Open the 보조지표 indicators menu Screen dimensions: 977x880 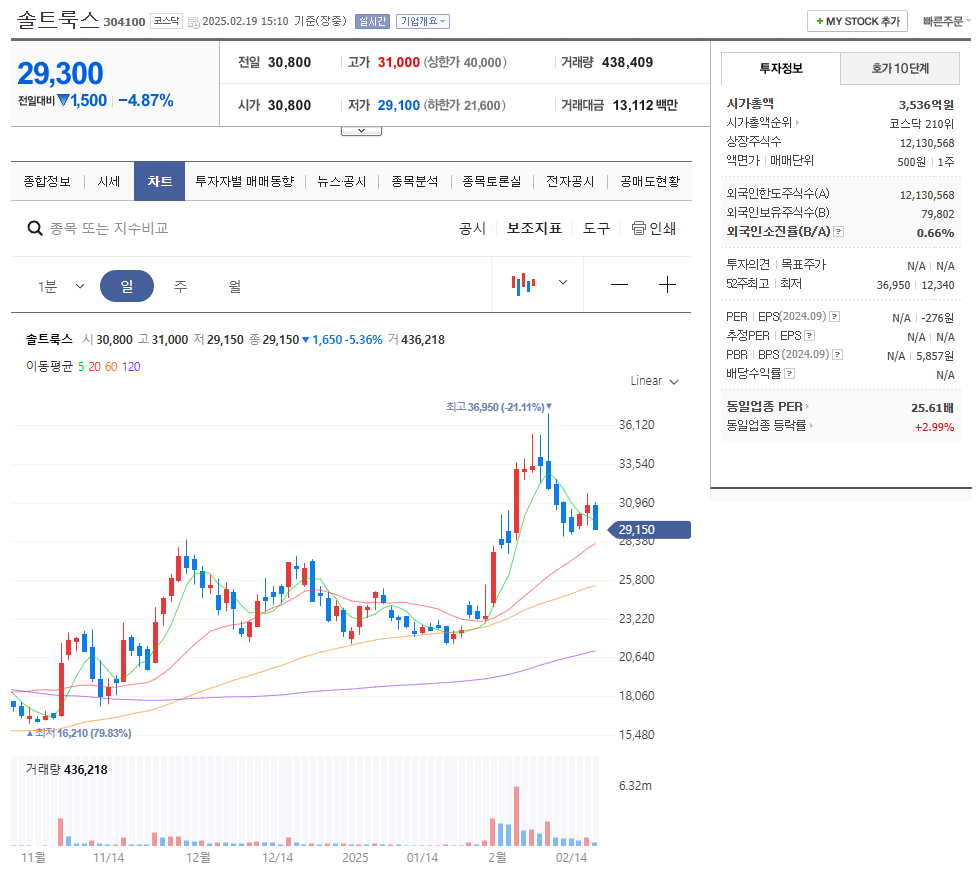[x=533, y=228]
